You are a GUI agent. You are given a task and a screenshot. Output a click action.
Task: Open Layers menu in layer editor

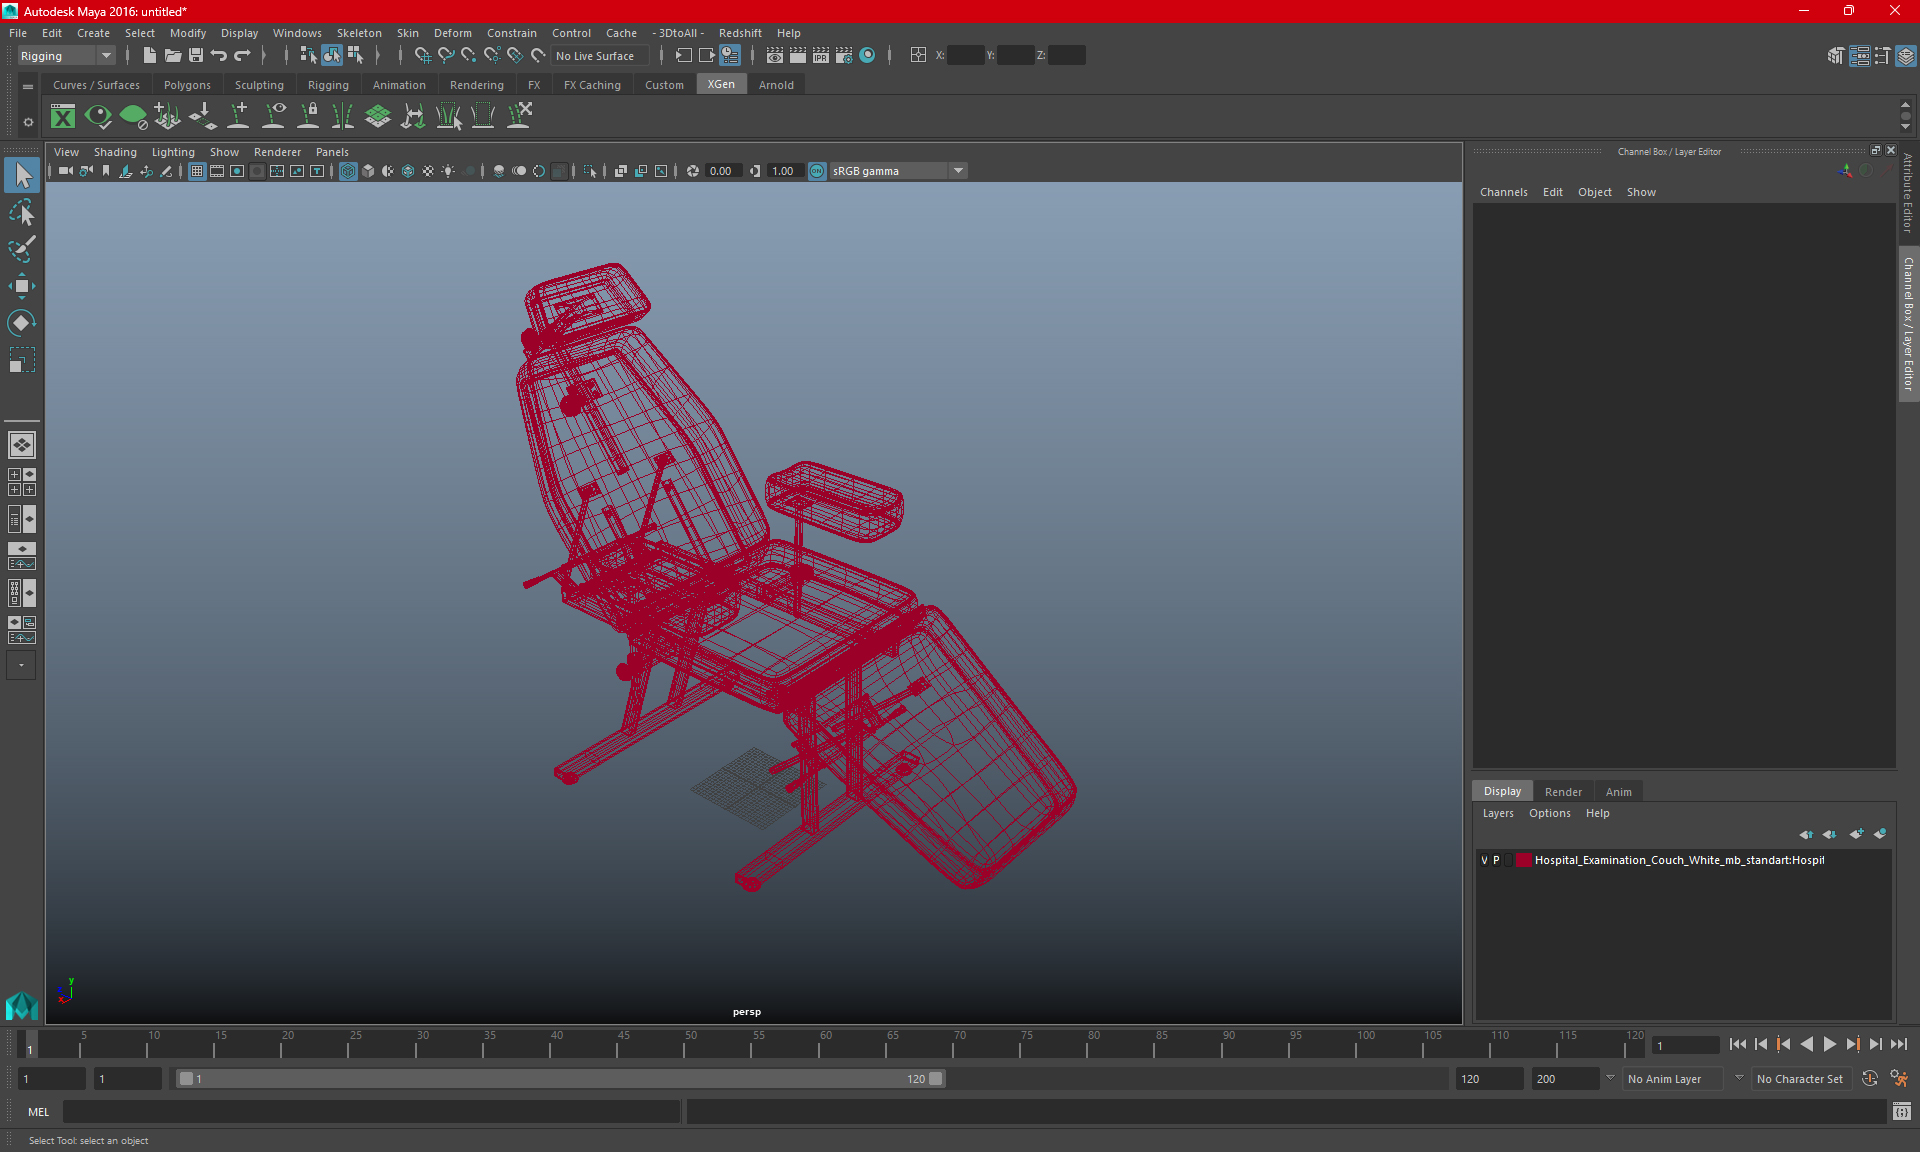point(1498,813)
